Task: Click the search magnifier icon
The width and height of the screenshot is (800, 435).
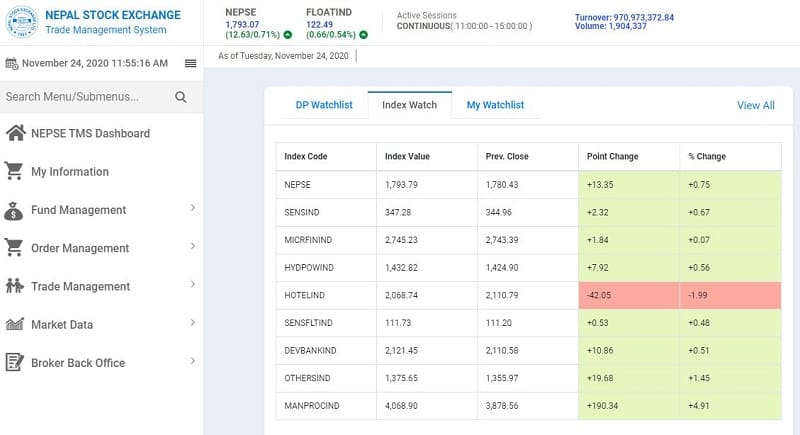Action: click(181, 97)
